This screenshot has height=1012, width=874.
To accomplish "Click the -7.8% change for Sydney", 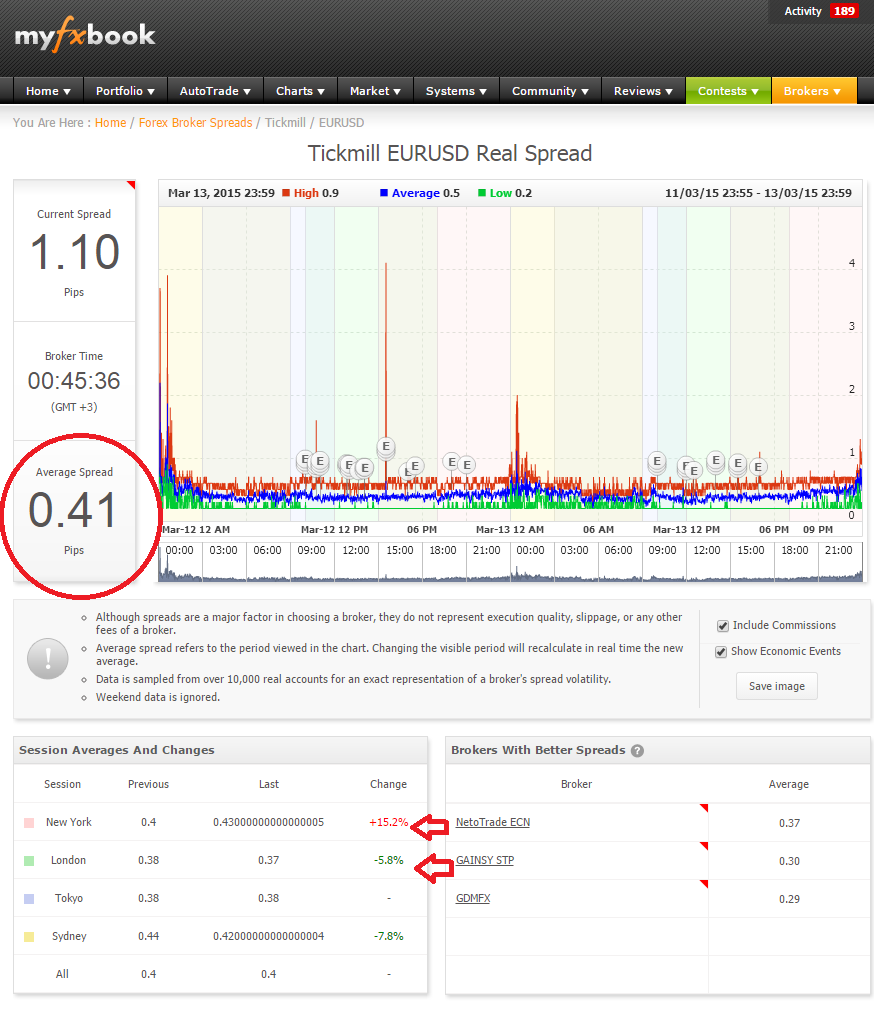I will click(389, 936).
